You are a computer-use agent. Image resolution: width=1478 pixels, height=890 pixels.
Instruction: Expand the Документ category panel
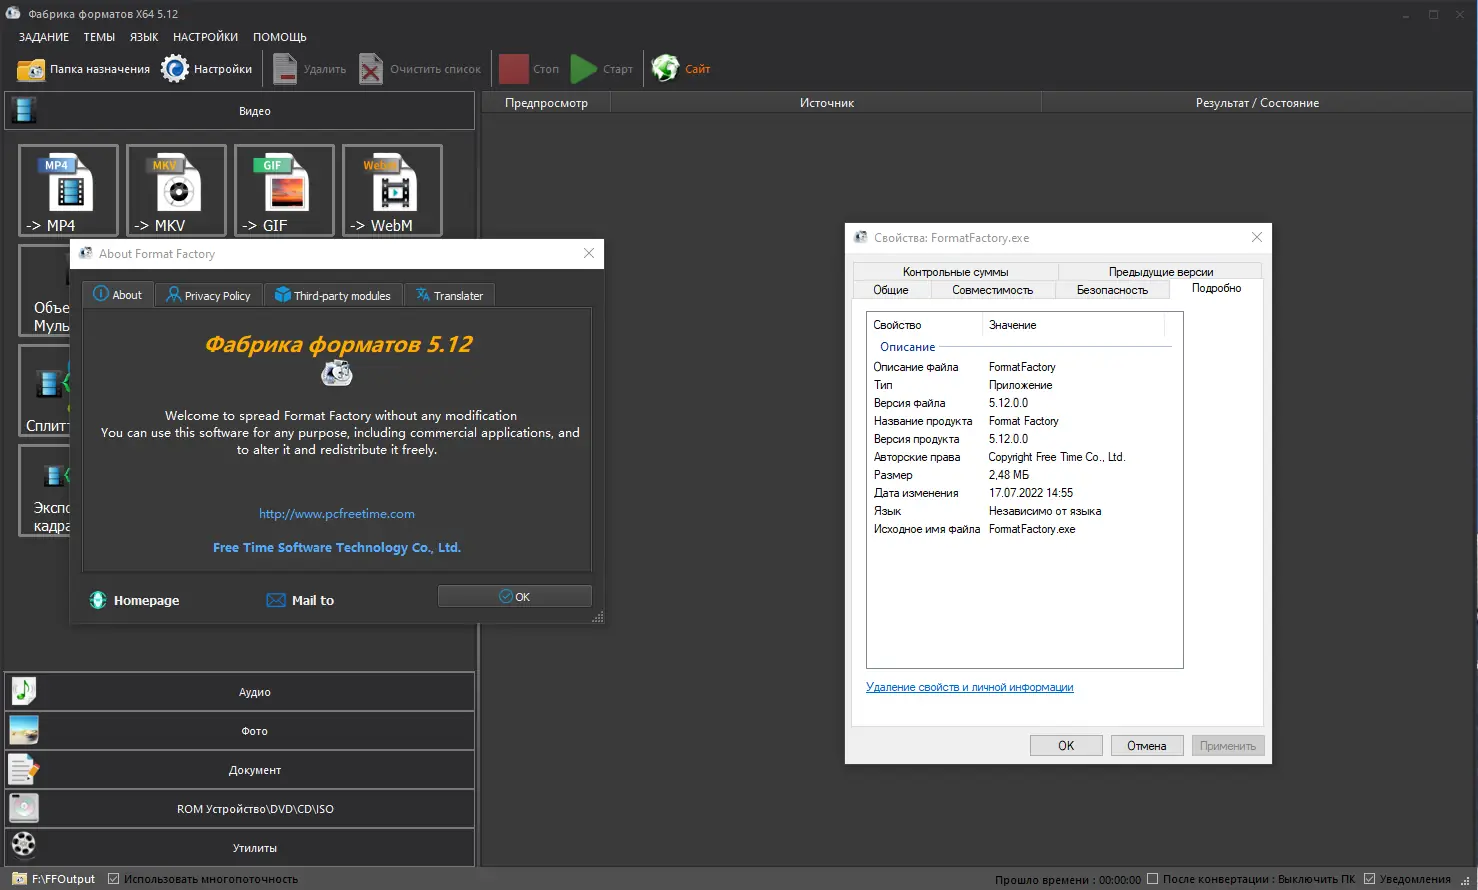pyautogui.click(x=240, y=770)
